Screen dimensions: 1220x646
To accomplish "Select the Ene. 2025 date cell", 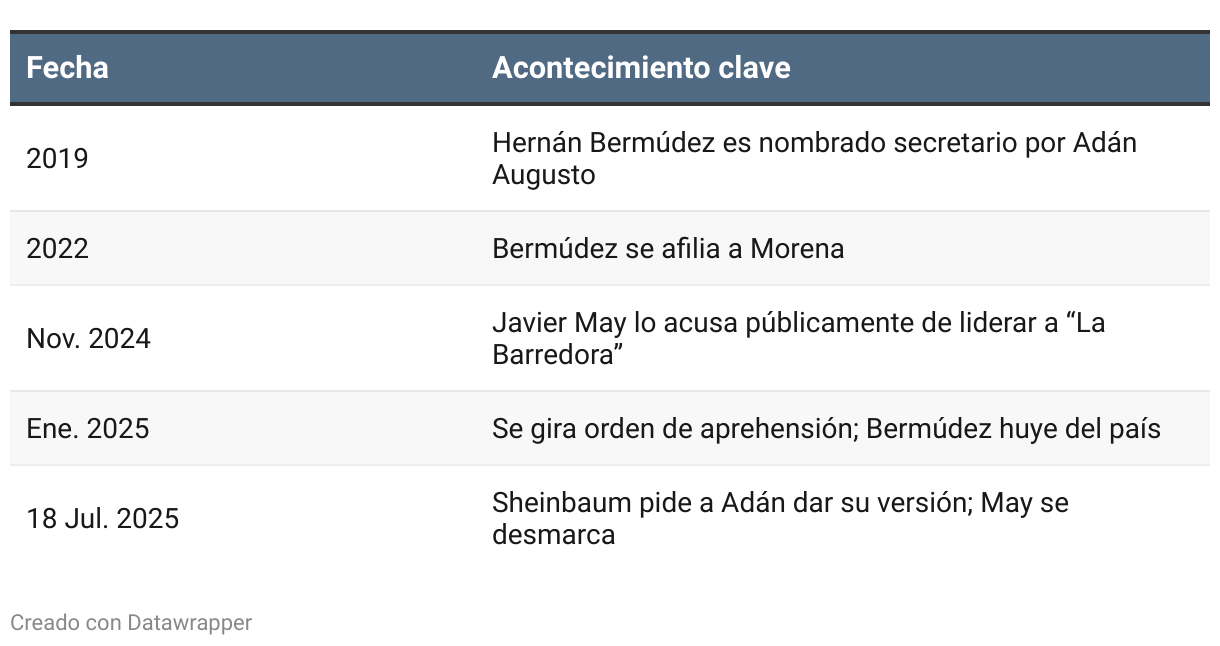I will click(87, 428).
